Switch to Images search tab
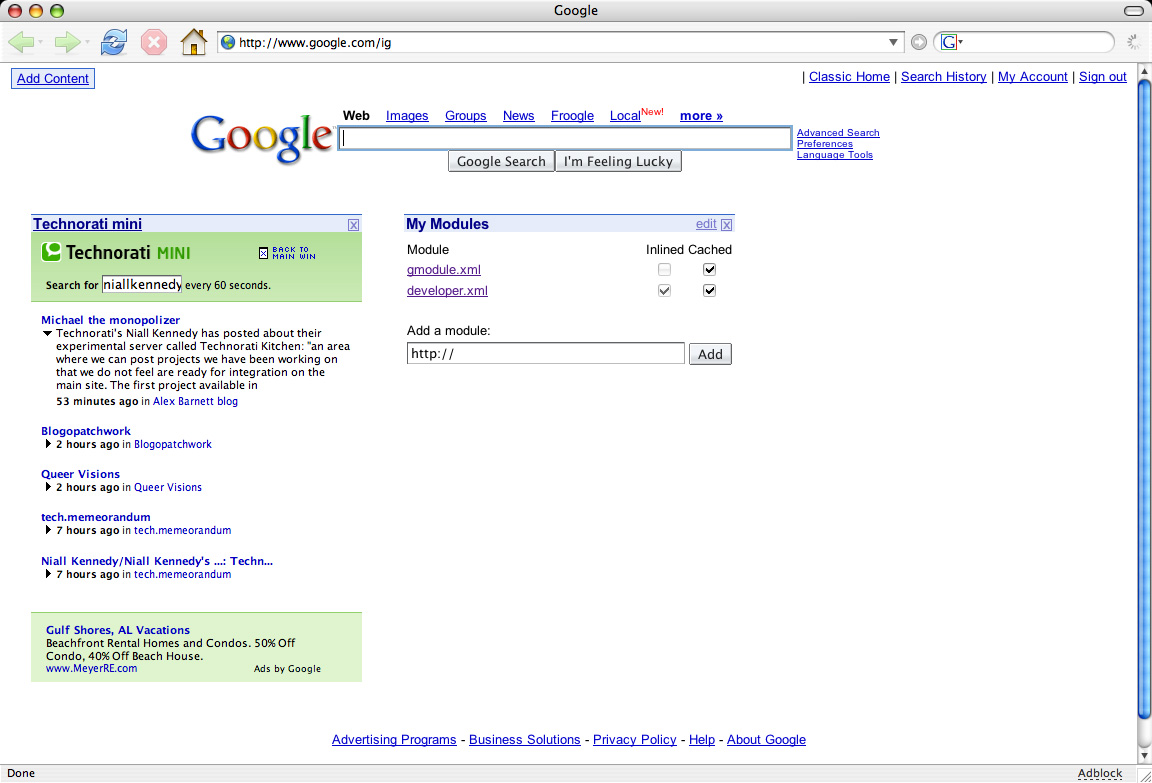Image resolution: width=1152 pixels, height=783 pixels. click(407, 116)
